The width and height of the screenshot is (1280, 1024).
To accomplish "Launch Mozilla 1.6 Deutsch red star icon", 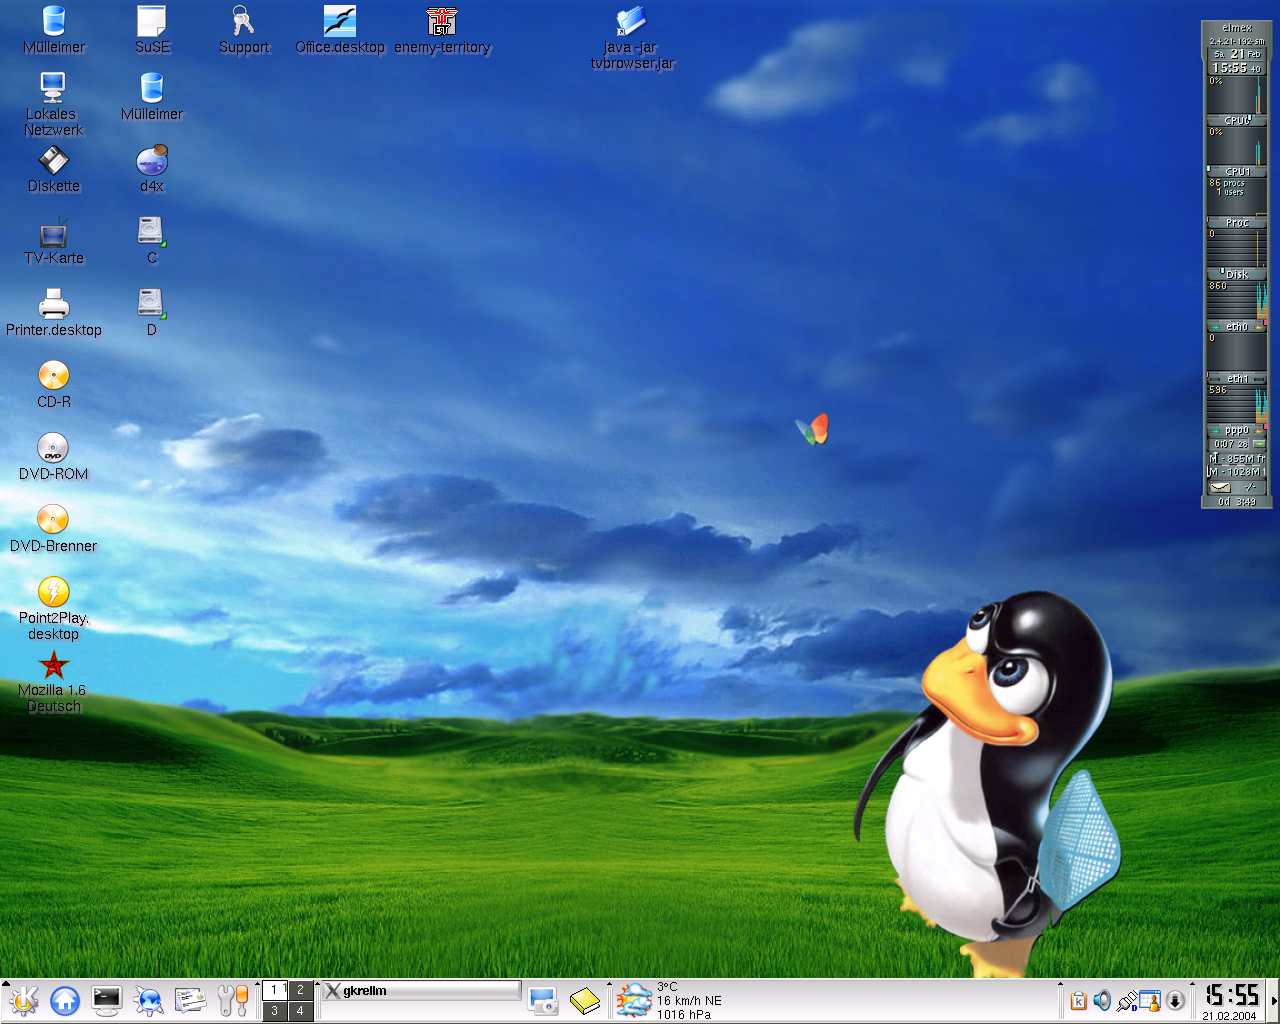I will click(54, 681).
